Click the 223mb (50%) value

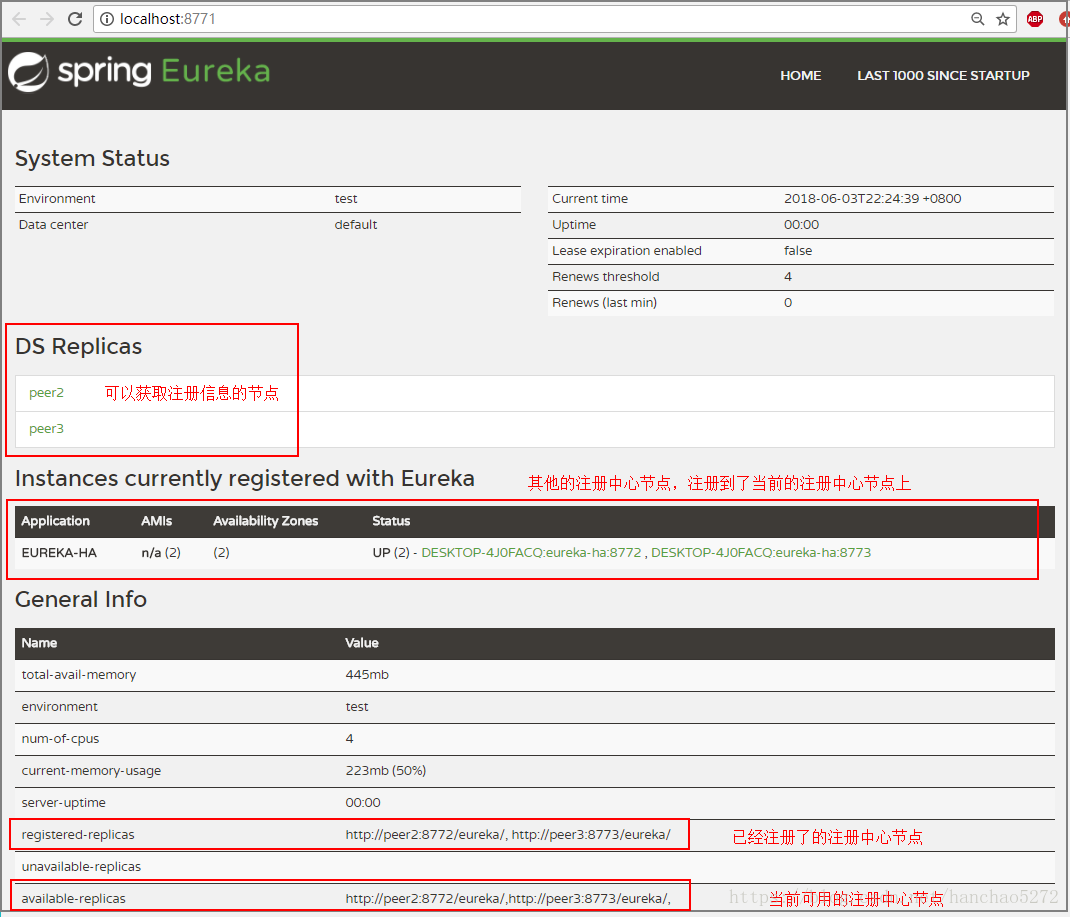pyautogui.click(x=386, y=770)
